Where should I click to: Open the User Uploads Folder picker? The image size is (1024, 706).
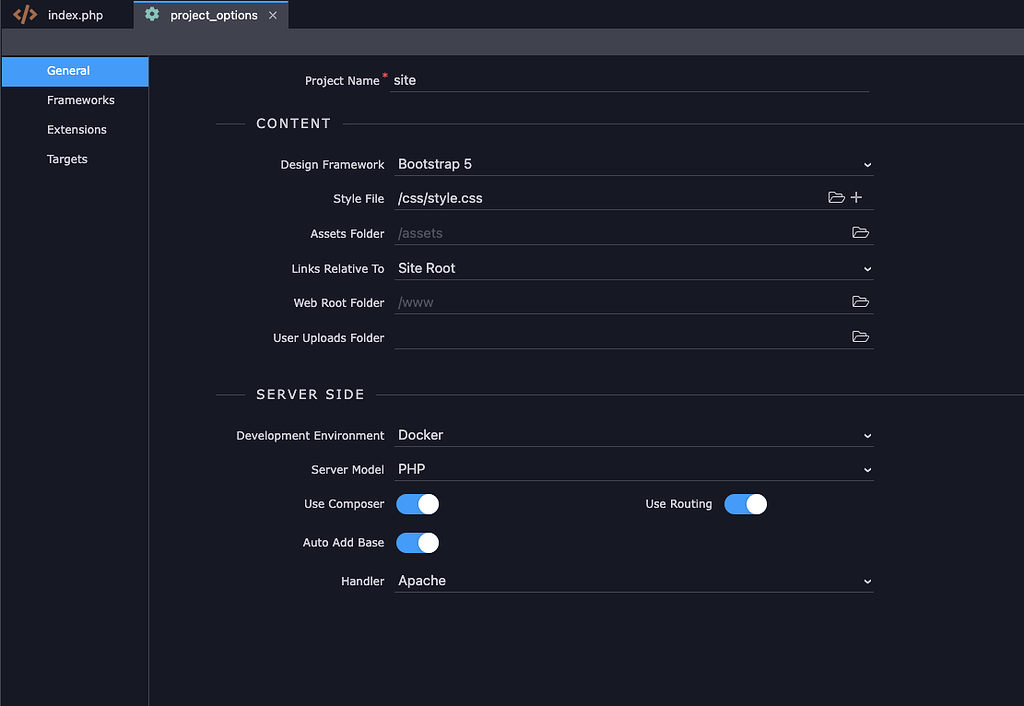[x=860, y=336]
